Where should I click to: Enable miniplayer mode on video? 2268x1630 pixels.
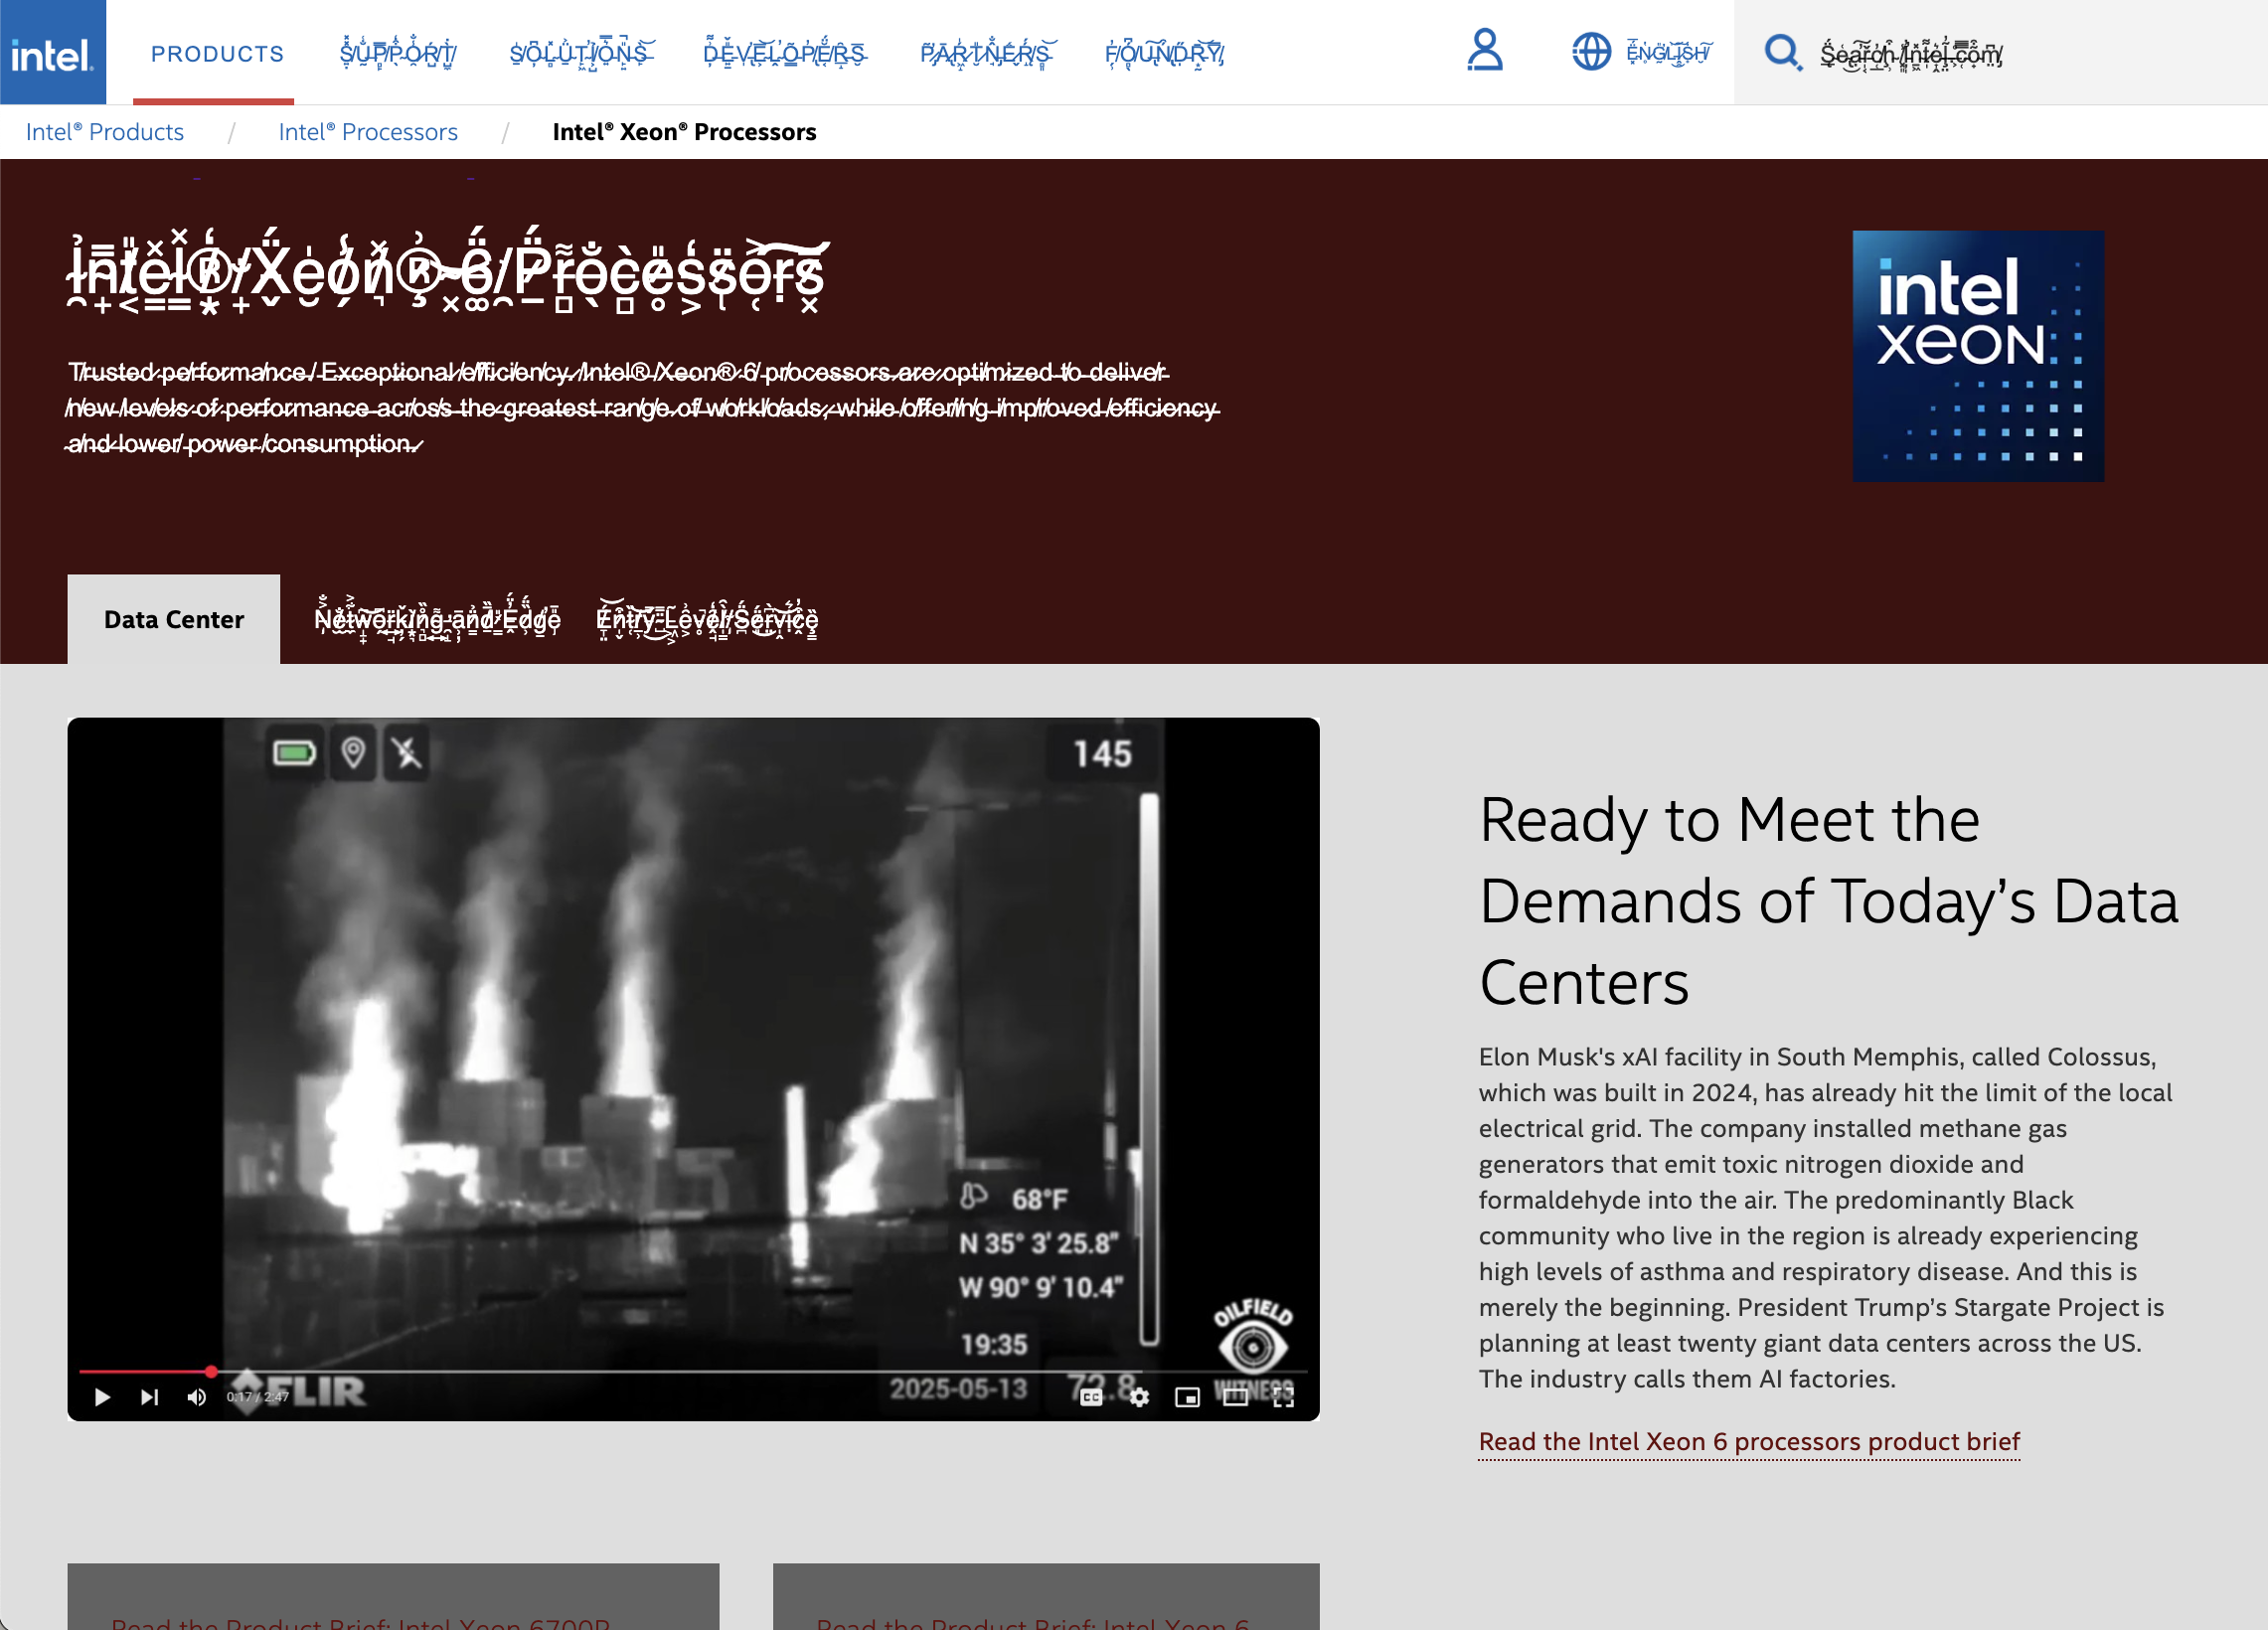coord(1187,1397)
